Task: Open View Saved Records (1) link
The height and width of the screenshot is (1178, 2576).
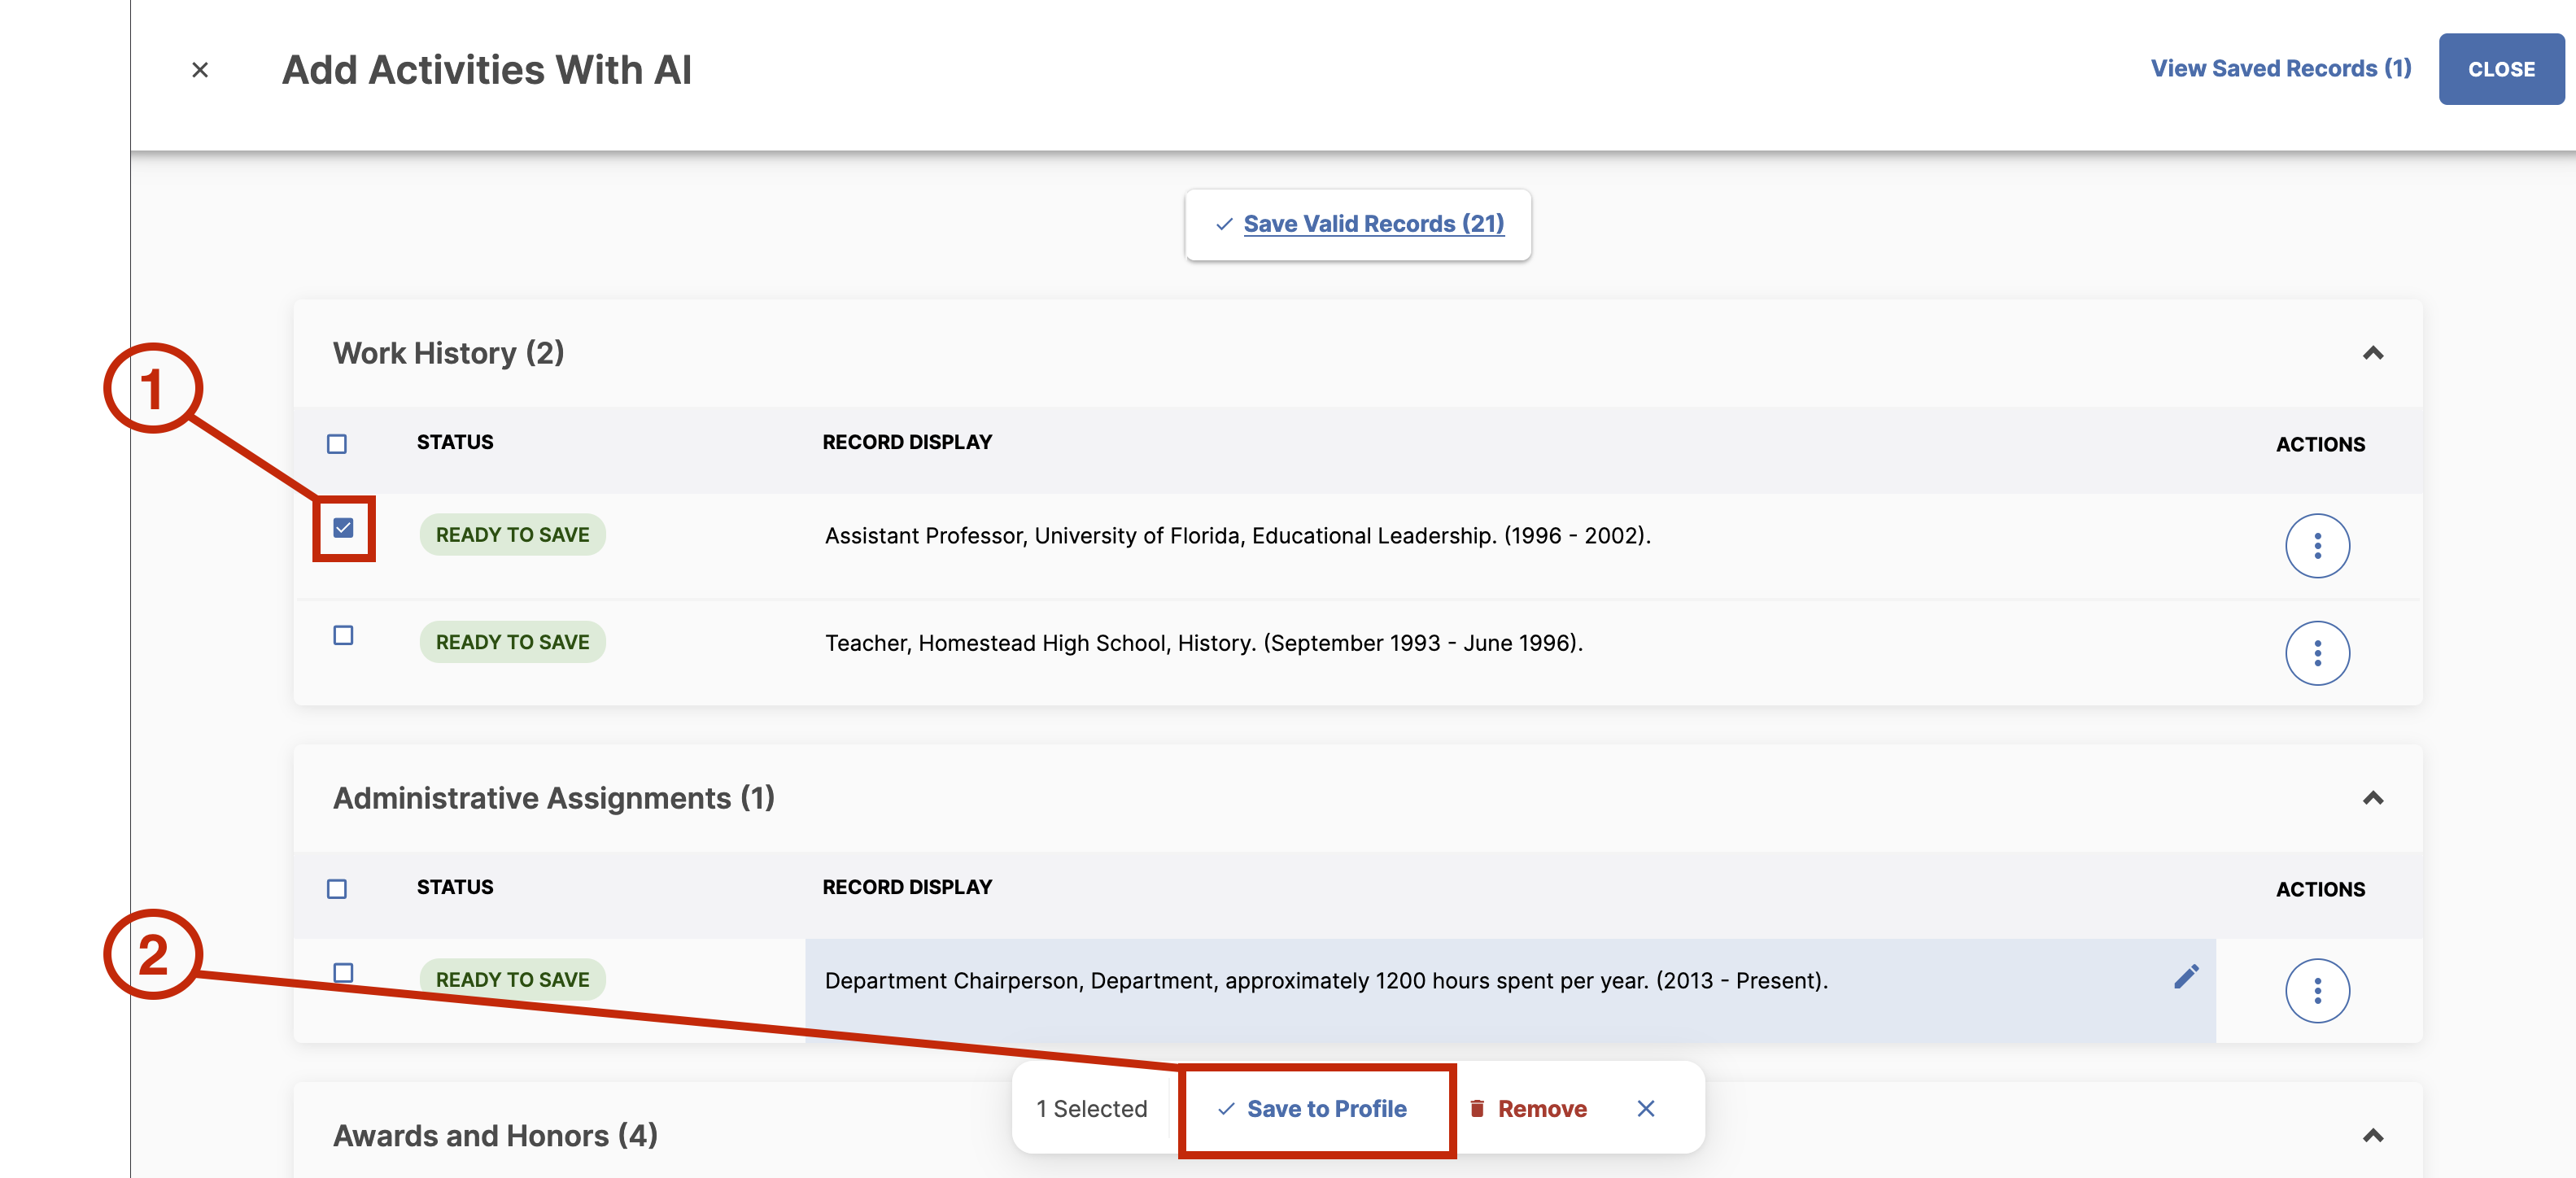Action: 2281,68
